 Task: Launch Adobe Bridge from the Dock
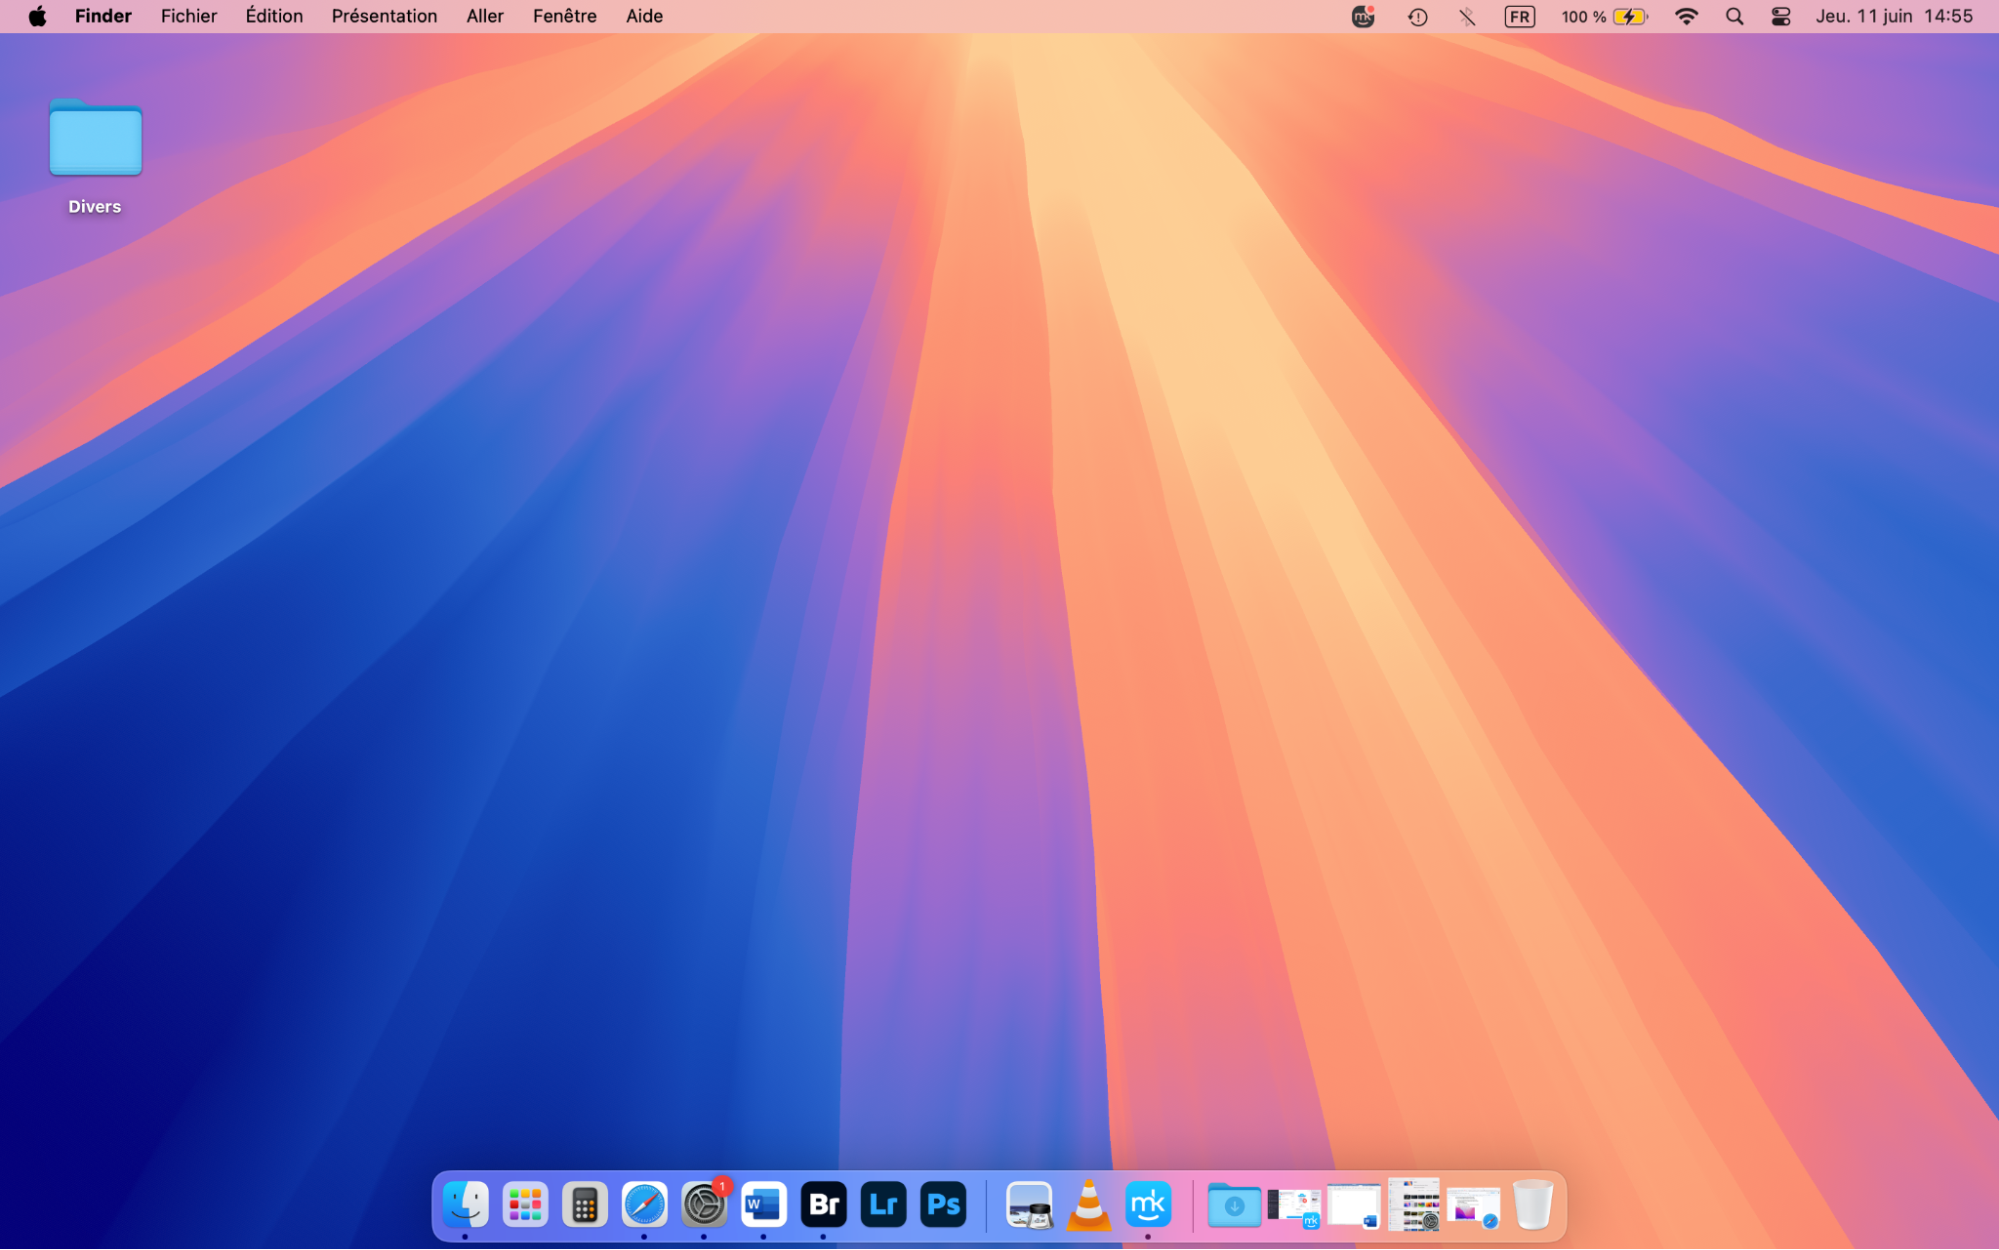[x=823, y=1205]
